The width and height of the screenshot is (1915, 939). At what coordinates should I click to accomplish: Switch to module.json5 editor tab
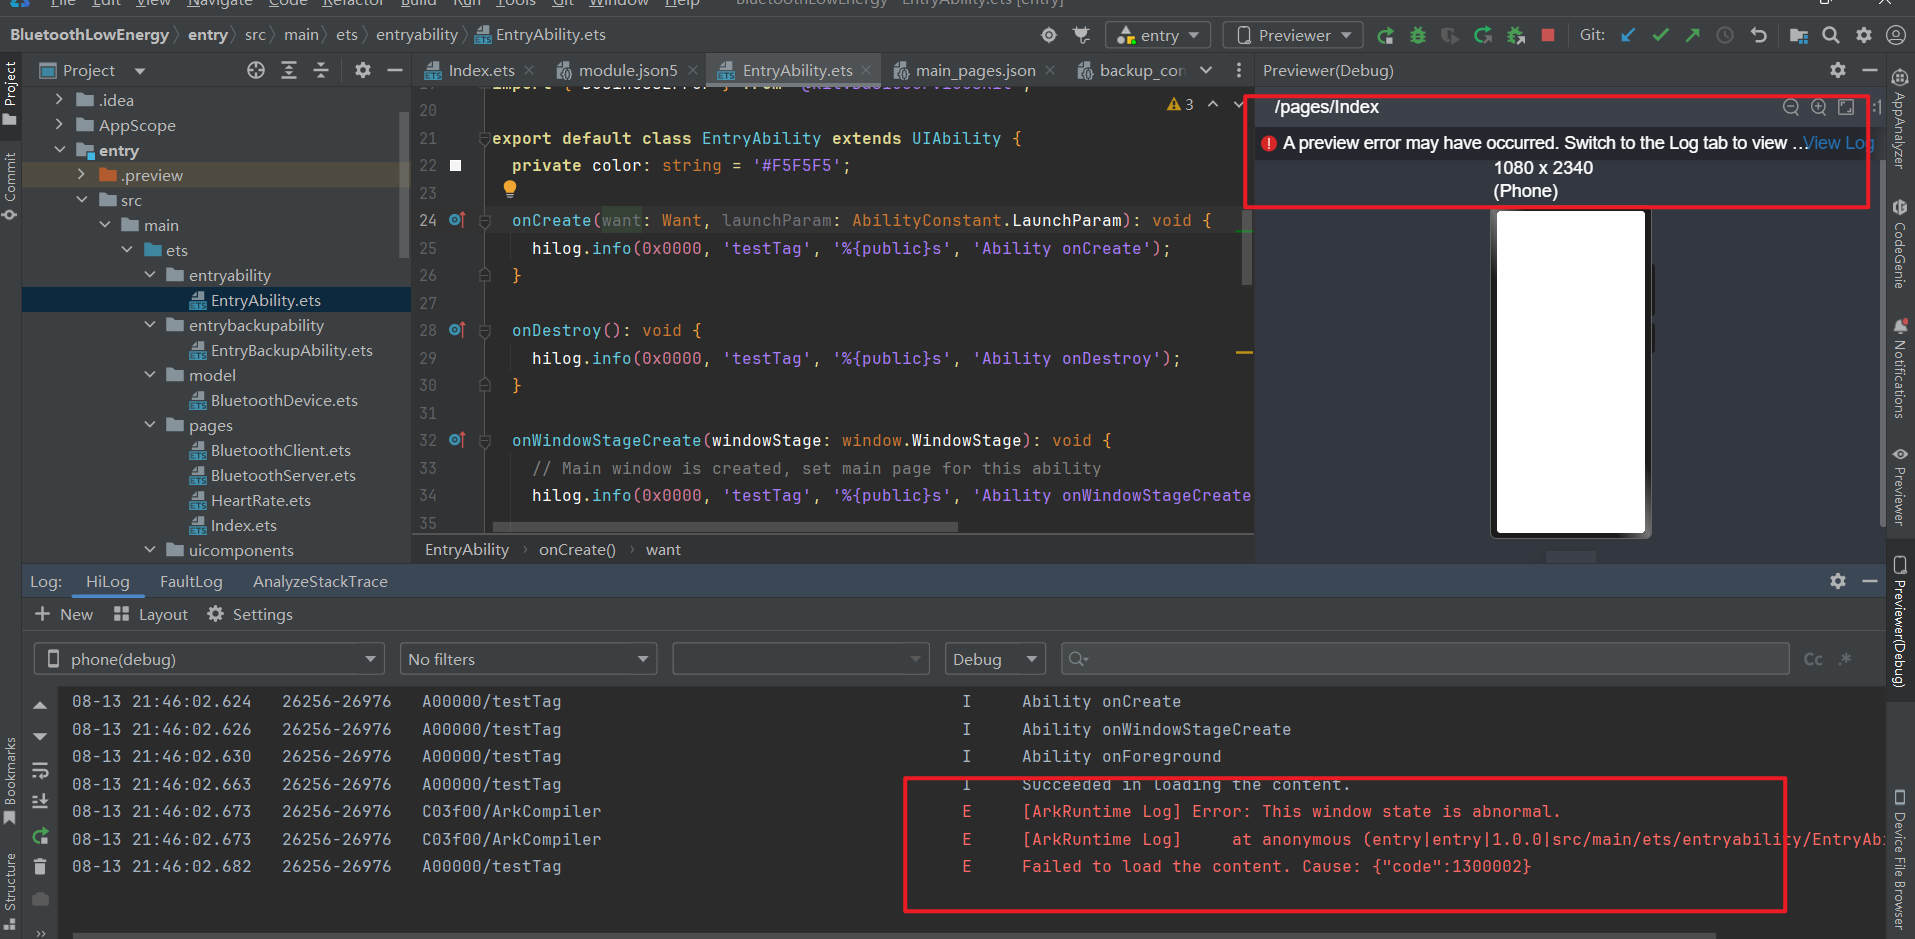pos(628,70)
